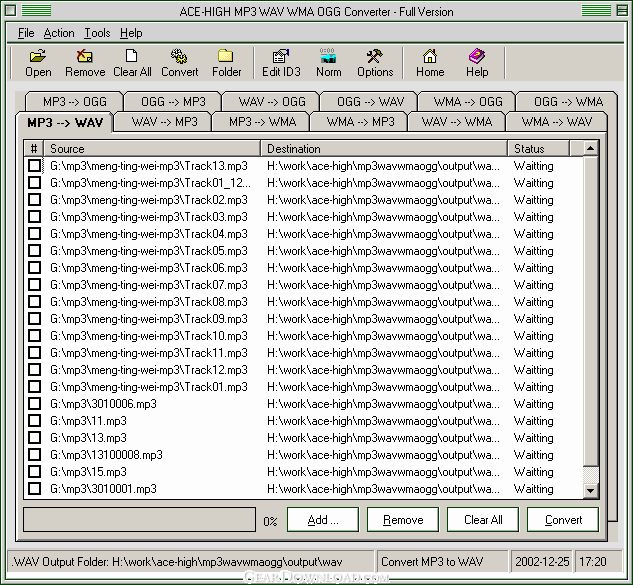Check the box next to Track08.mp3

pyautogui.click(x=35, y=302)
